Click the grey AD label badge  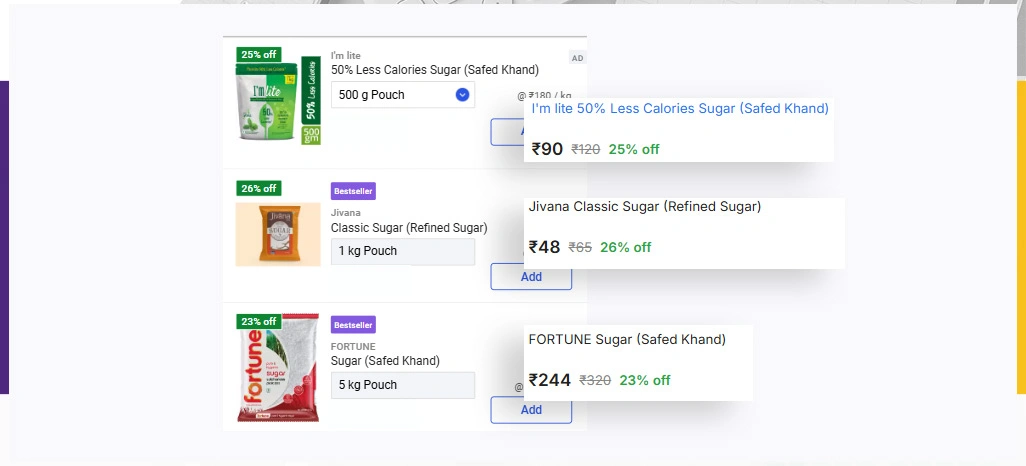577,58
